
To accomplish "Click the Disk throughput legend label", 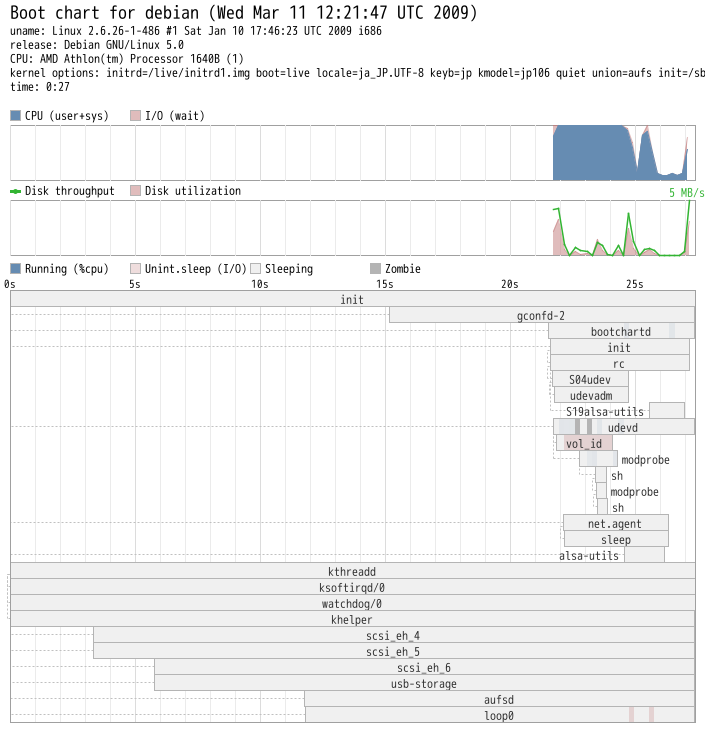I will [x=70, y=191].
